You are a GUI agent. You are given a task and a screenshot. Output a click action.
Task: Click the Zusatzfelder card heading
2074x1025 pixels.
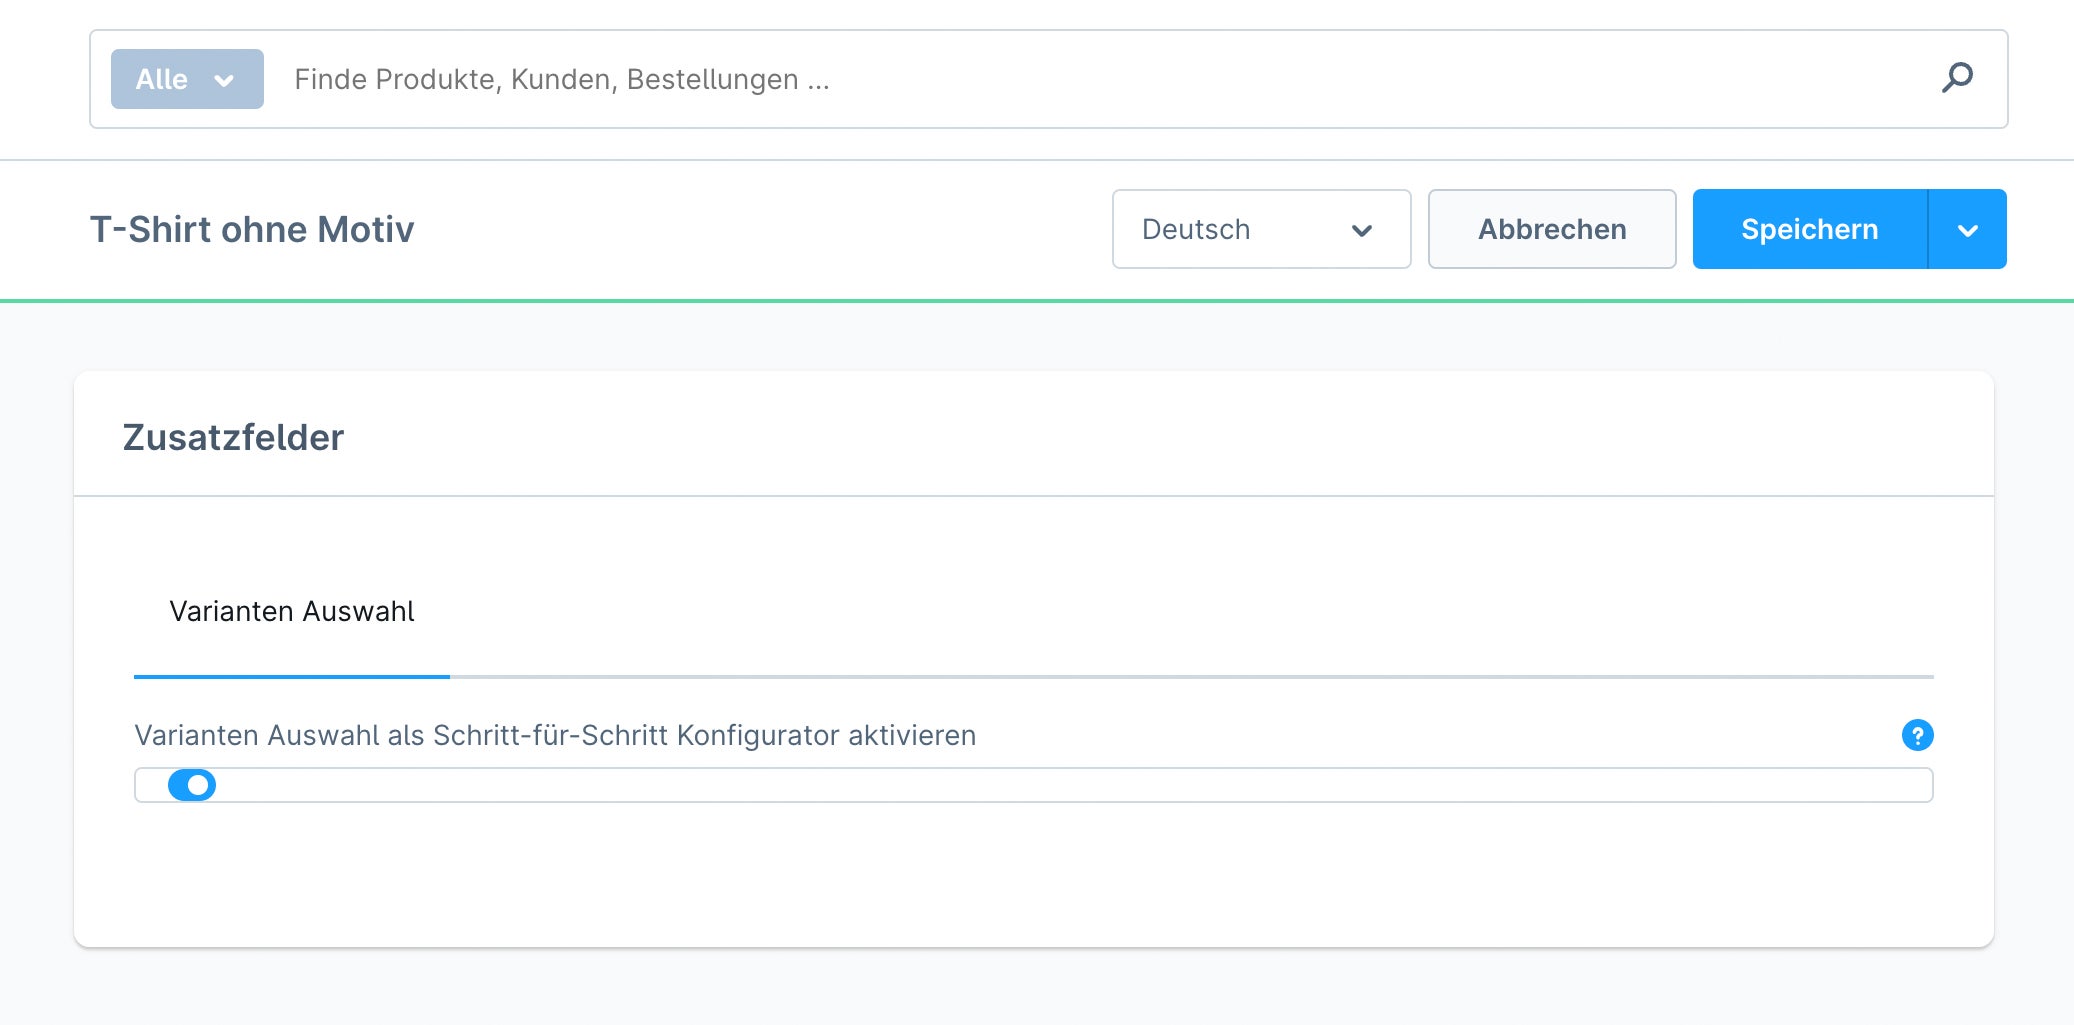[x=233, y=437]
